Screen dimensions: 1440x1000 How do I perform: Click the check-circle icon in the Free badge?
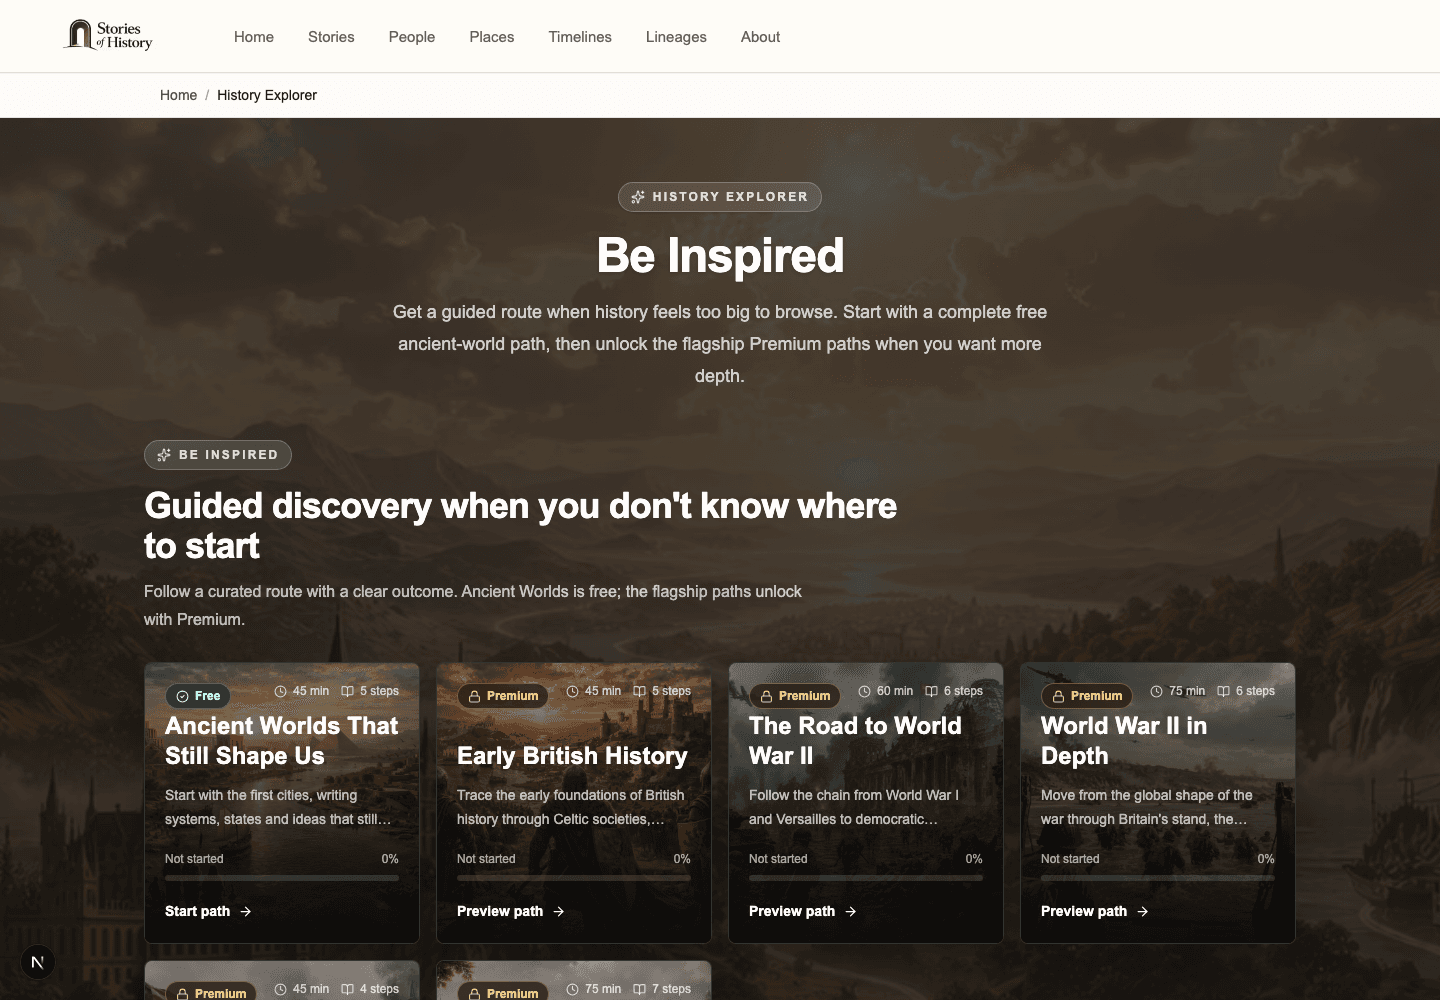coord(182,696)
